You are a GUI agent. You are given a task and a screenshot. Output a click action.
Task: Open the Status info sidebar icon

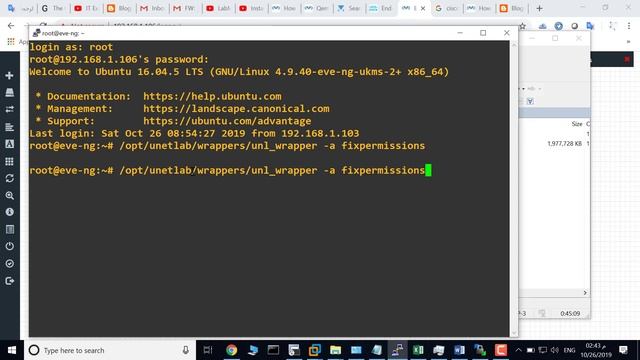pyautogui.click(x=9, y=212)
